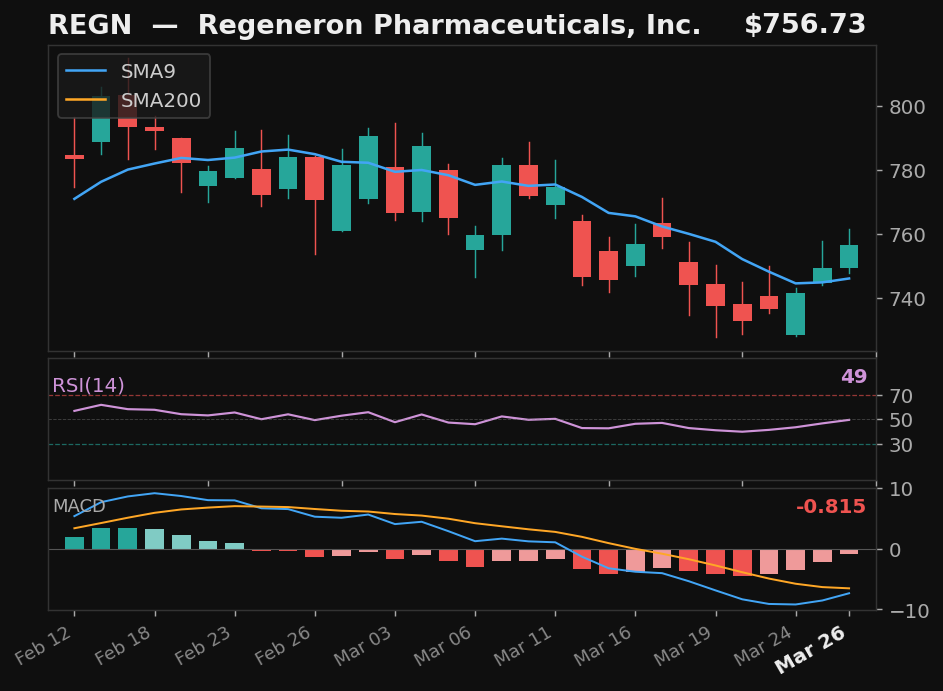Hide the RSI(14) indicator via its label
This screenshot has width=943, height=691.
point(87,382)
